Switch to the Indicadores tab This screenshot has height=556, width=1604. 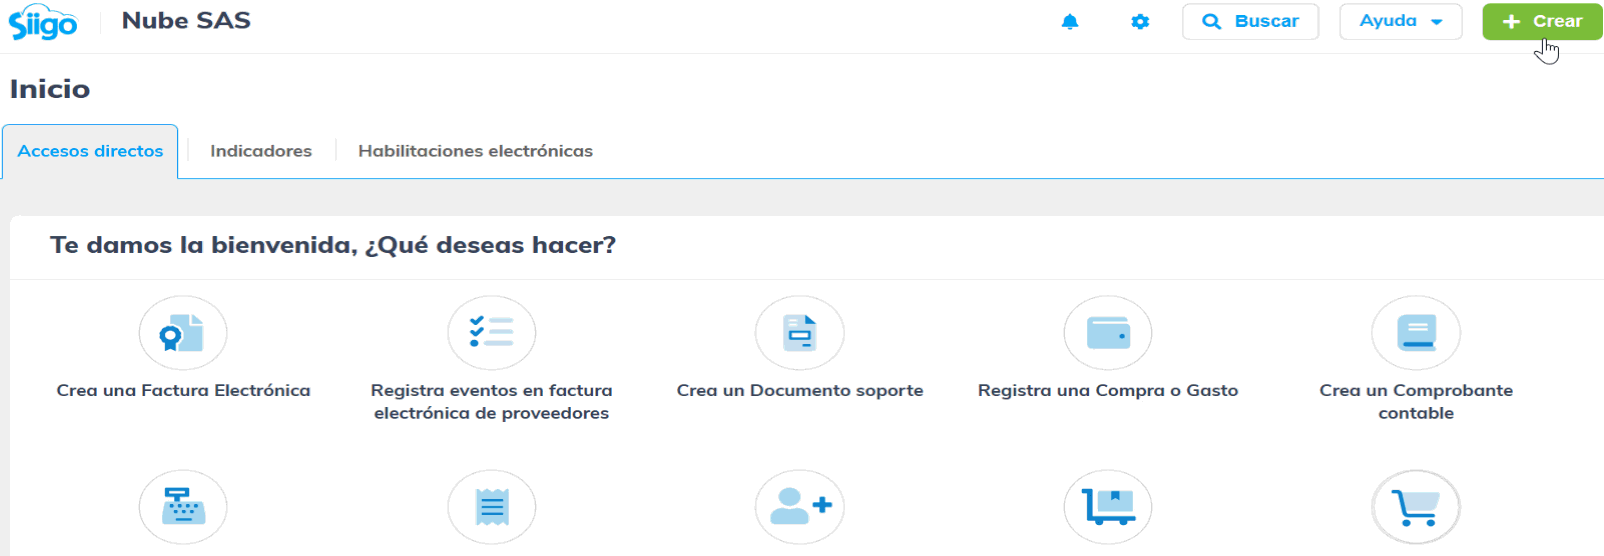click(x=261, y=151)
